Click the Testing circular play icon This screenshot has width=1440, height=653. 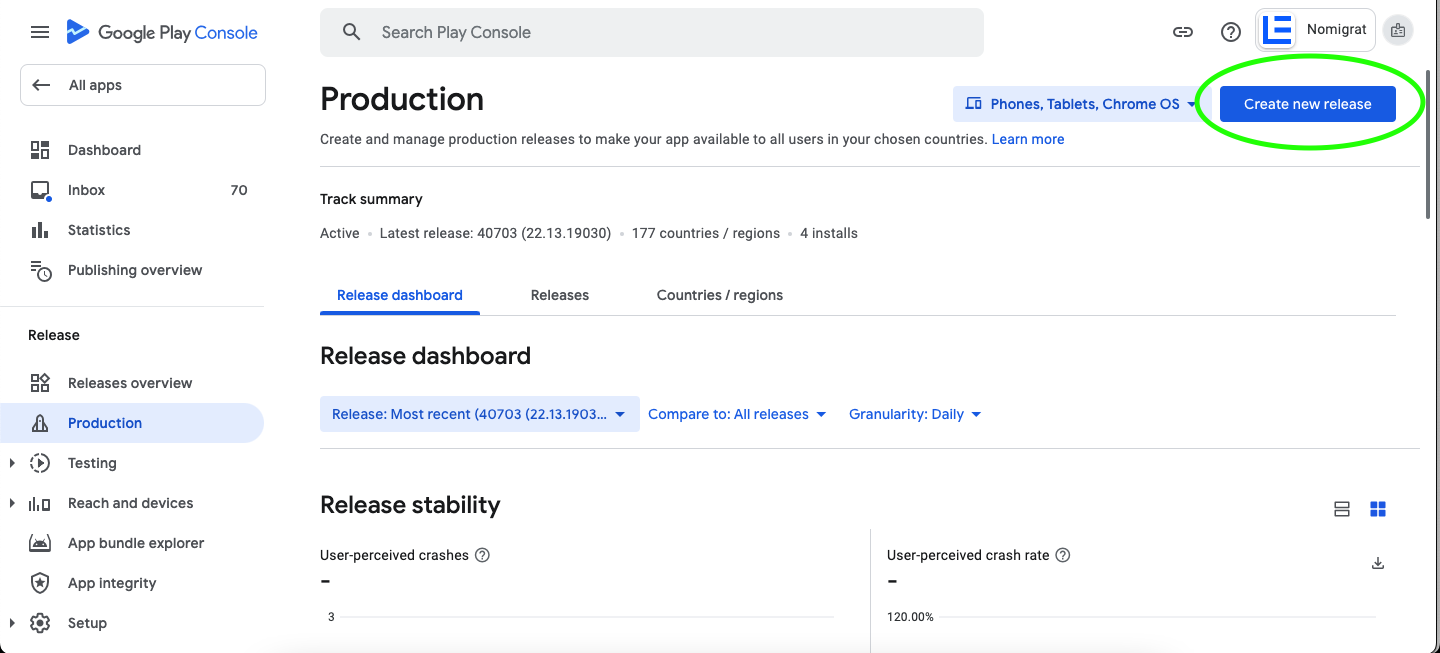coord(40,463)
